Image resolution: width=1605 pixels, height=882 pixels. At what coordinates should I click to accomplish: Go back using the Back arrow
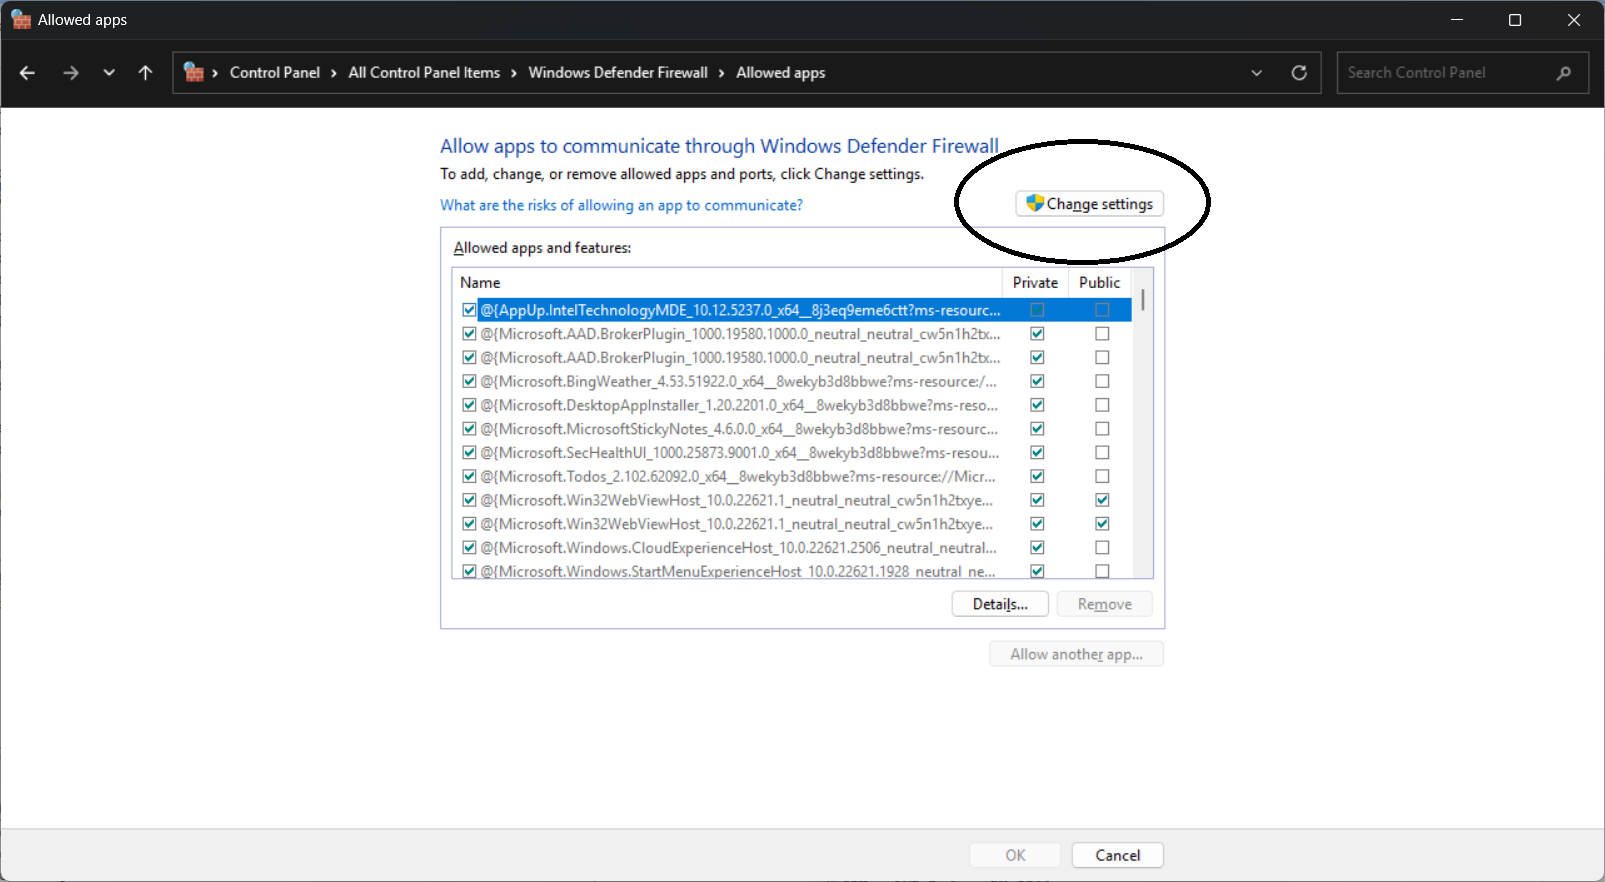(27, 73)
